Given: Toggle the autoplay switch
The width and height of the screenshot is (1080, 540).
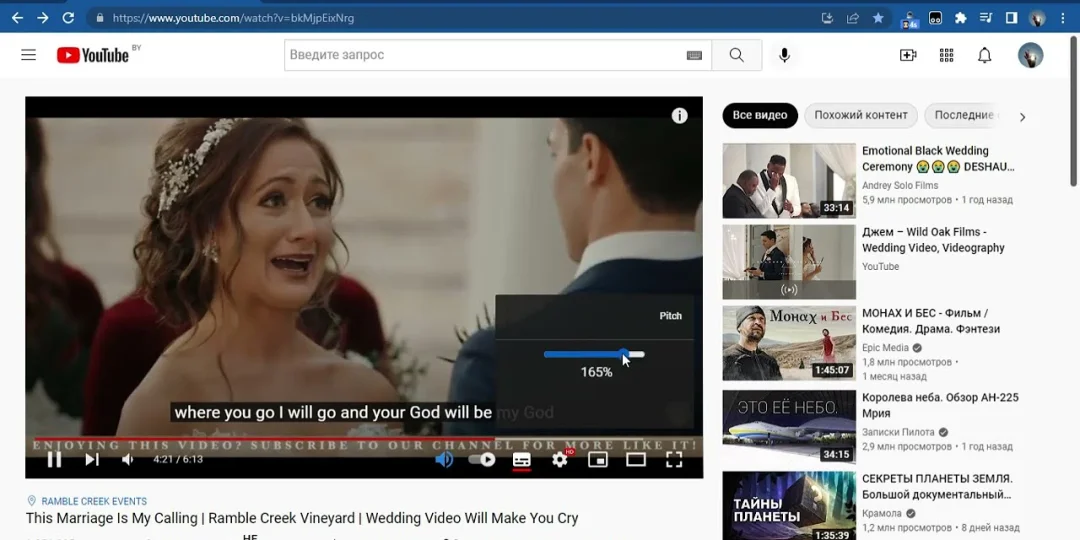Looking at the screenshot, I should click(x=482, y=459).
